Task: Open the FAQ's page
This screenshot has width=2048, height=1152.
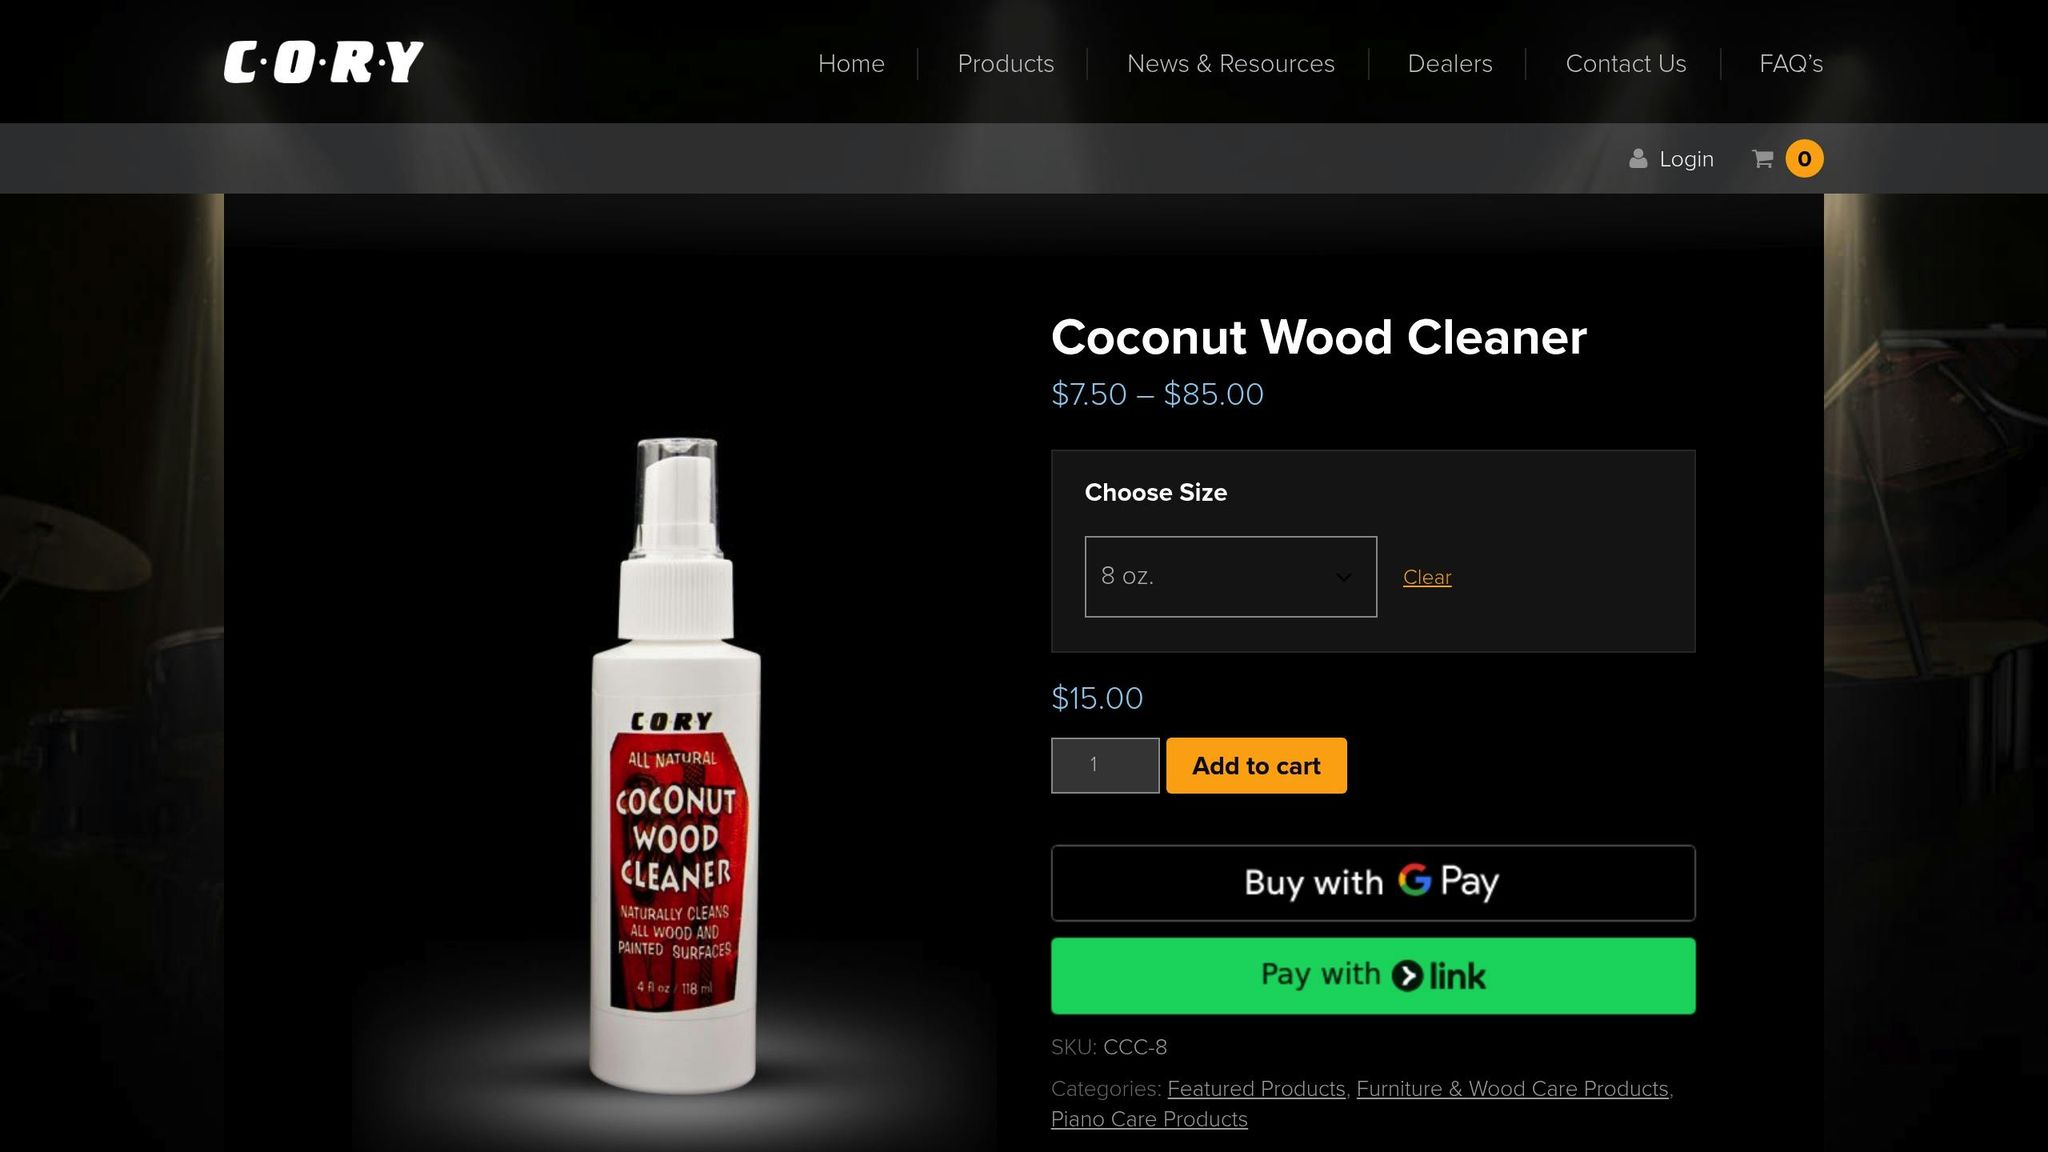Action: [x=1791, y=63]
